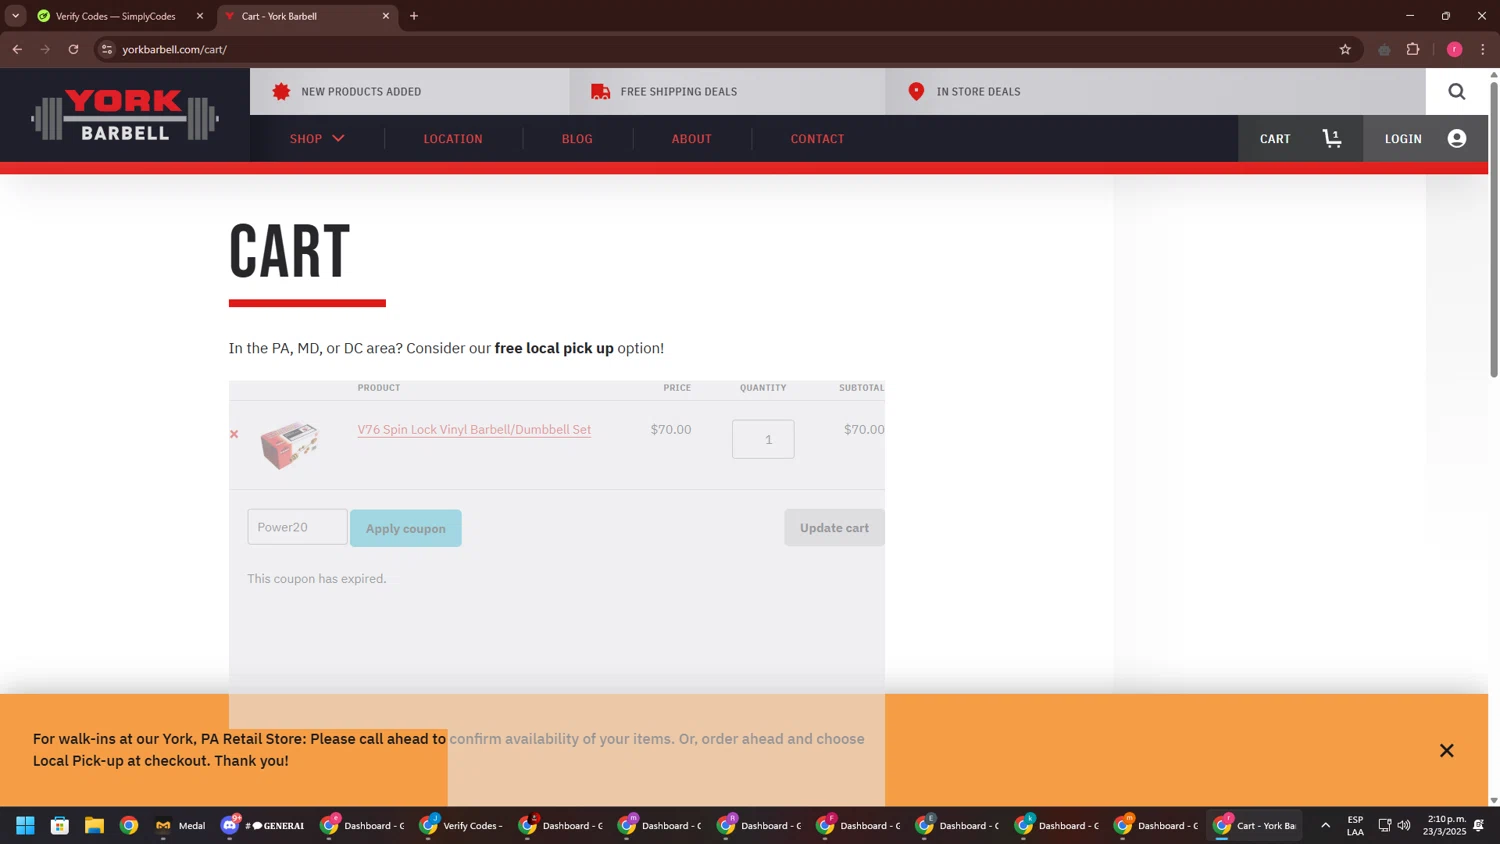Open the About menu item

tap(691, 139)
